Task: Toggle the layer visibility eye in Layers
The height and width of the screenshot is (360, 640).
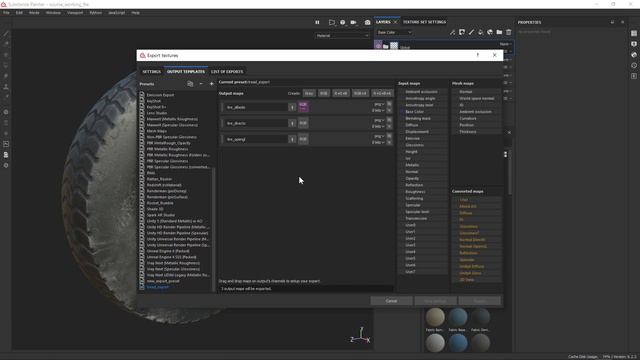Action: tap(378, 46)
